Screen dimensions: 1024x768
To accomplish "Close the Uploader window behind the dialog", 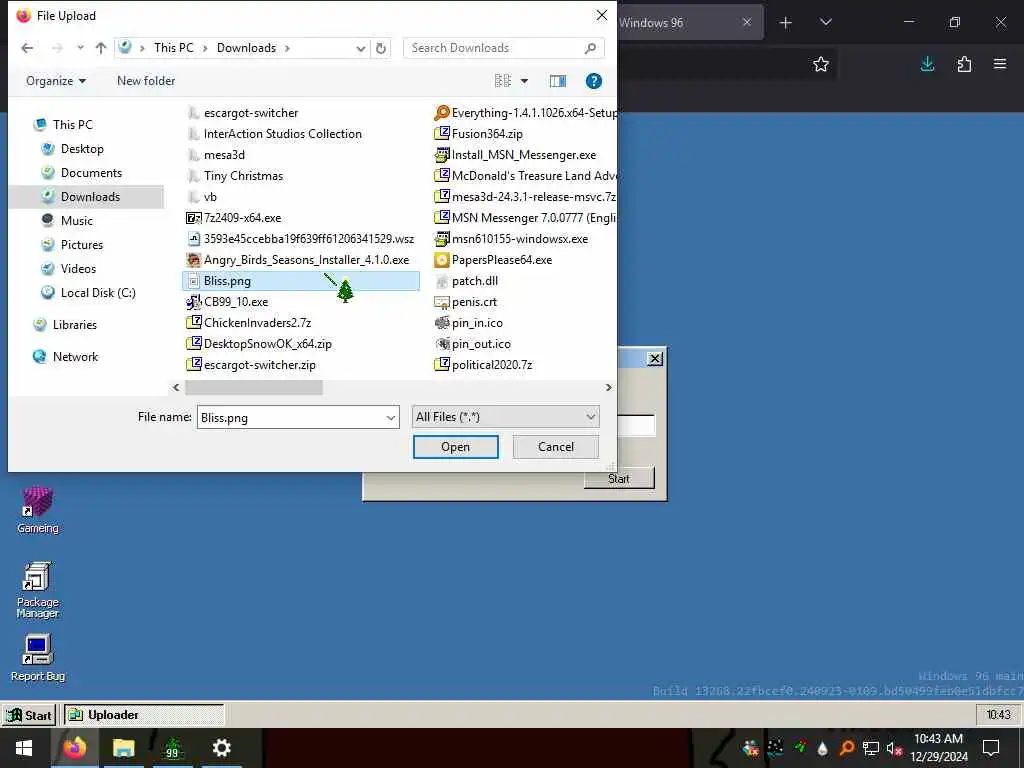I will coord(654,359).
